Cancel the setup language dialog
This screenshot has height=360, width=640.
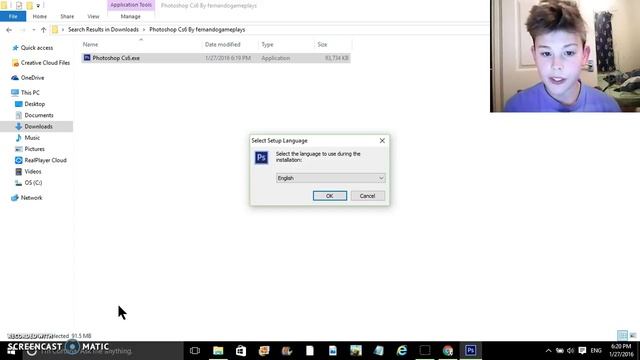pyautogui.click(x=367, y=196)
